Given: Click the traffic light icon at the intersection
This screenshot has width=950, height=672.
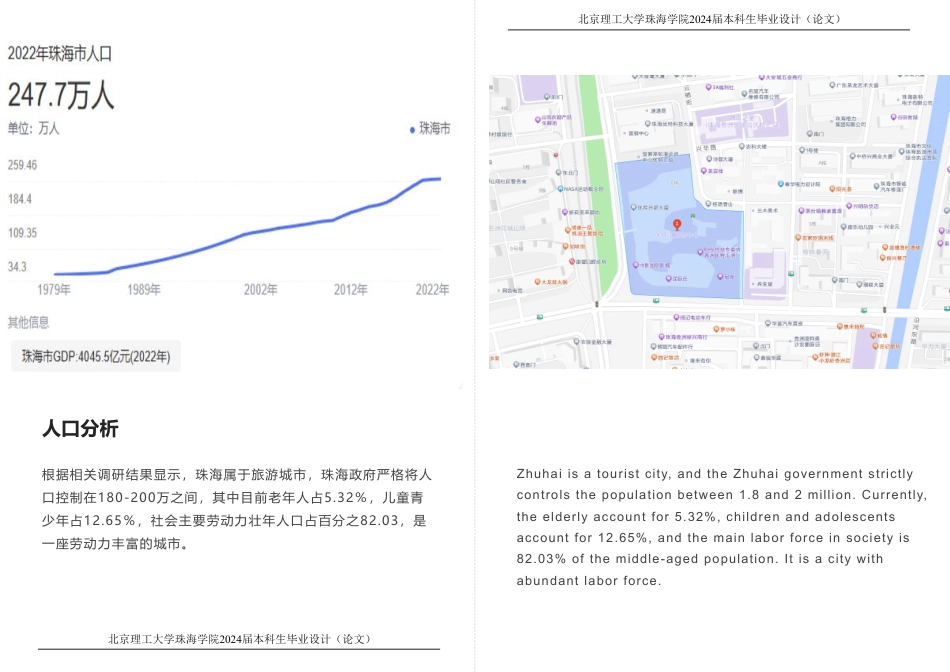Looking at the screenshot, I should tap(597, 304).
